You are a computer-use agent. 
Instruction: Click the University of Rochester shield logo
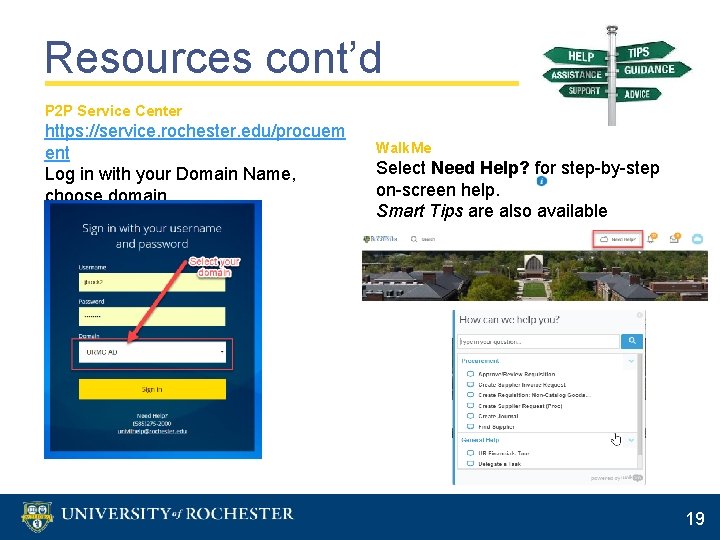tap(37, 516)
